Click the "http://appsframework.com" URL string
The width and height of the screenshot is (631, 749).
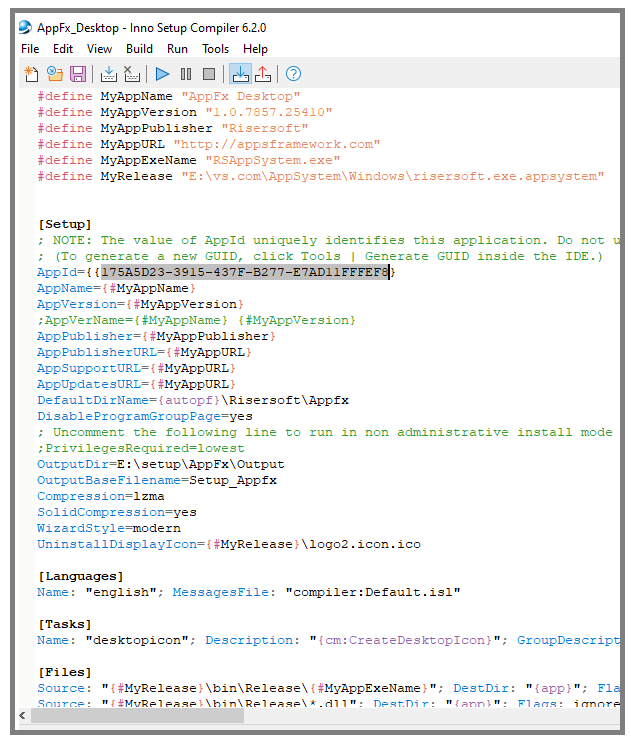(277, 144)
